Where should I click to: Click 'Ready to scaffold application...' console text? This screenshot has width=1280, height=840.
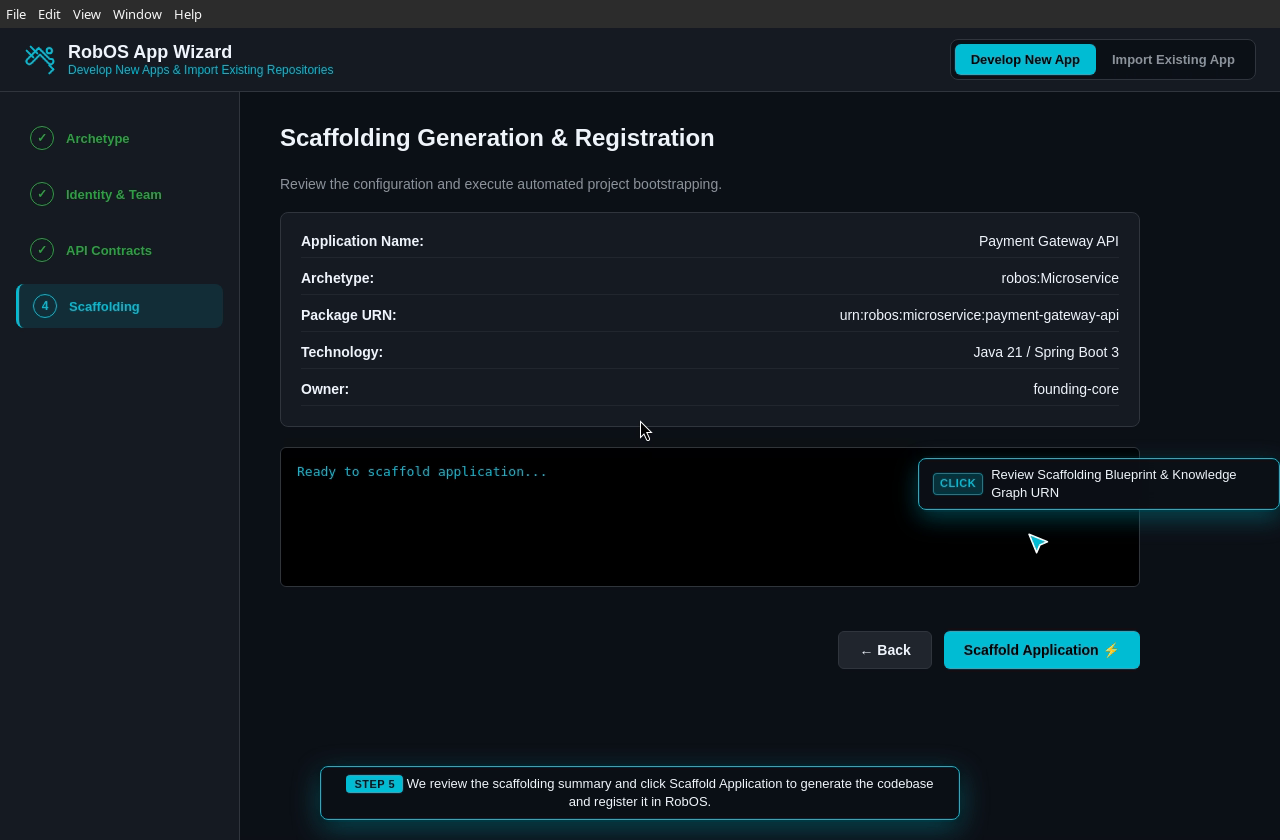(x=422, y=471)
